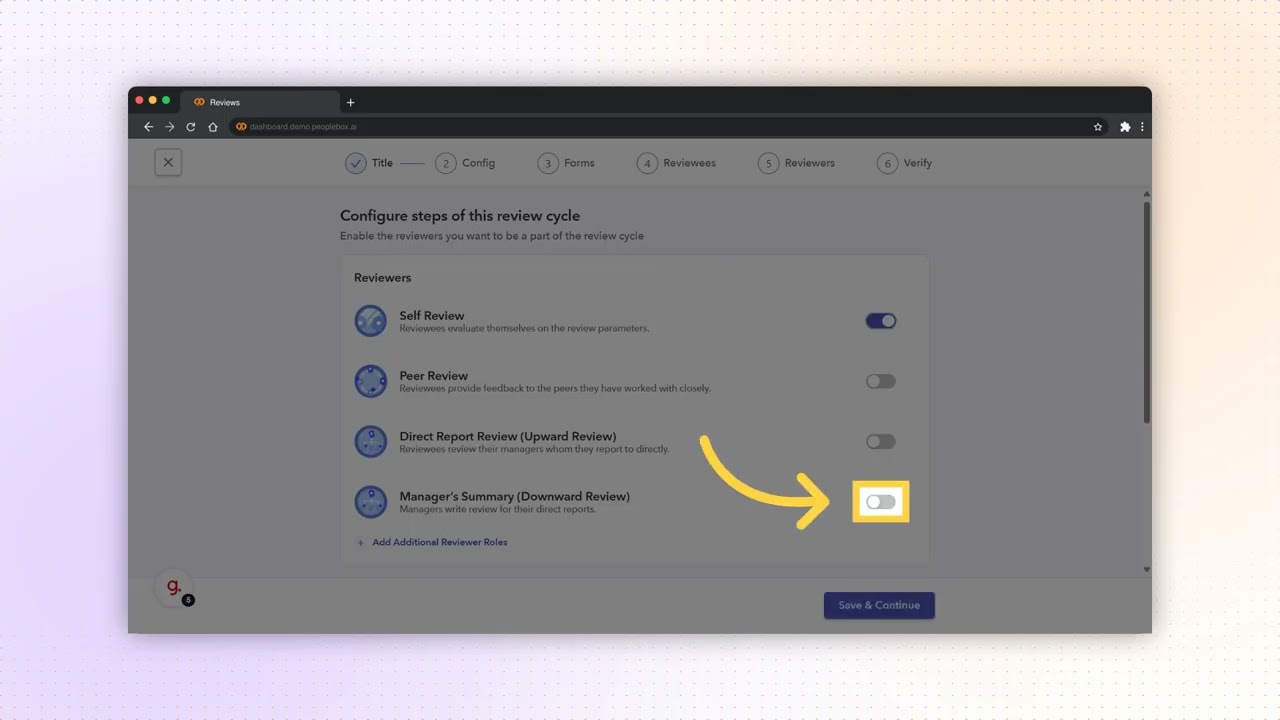
Task: Click the Reviewers section heading
Action: point(383,278)
